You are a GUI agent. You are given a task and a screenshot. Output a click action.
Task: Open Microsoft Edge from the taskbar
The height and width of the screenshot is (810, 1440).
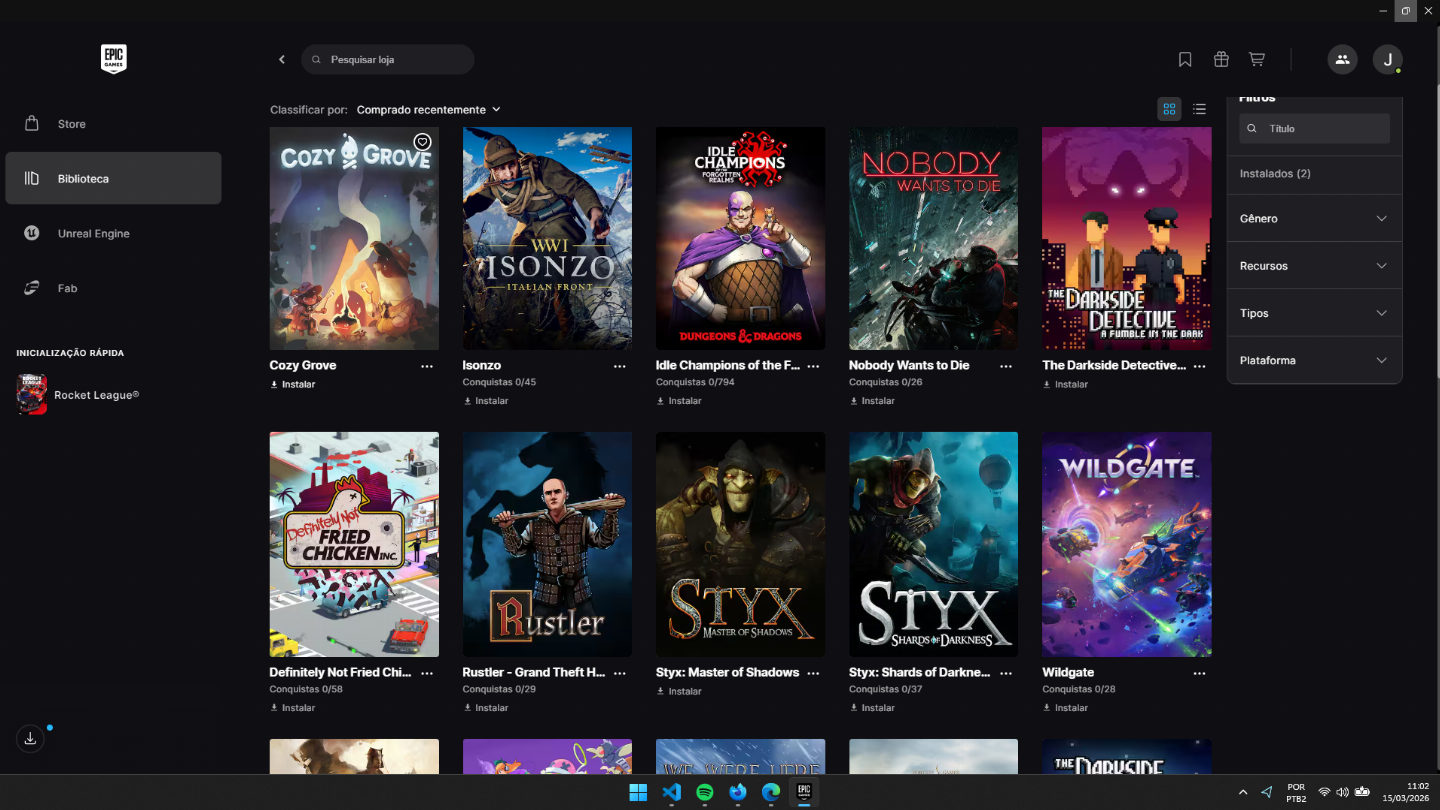[x=770, y=792]
